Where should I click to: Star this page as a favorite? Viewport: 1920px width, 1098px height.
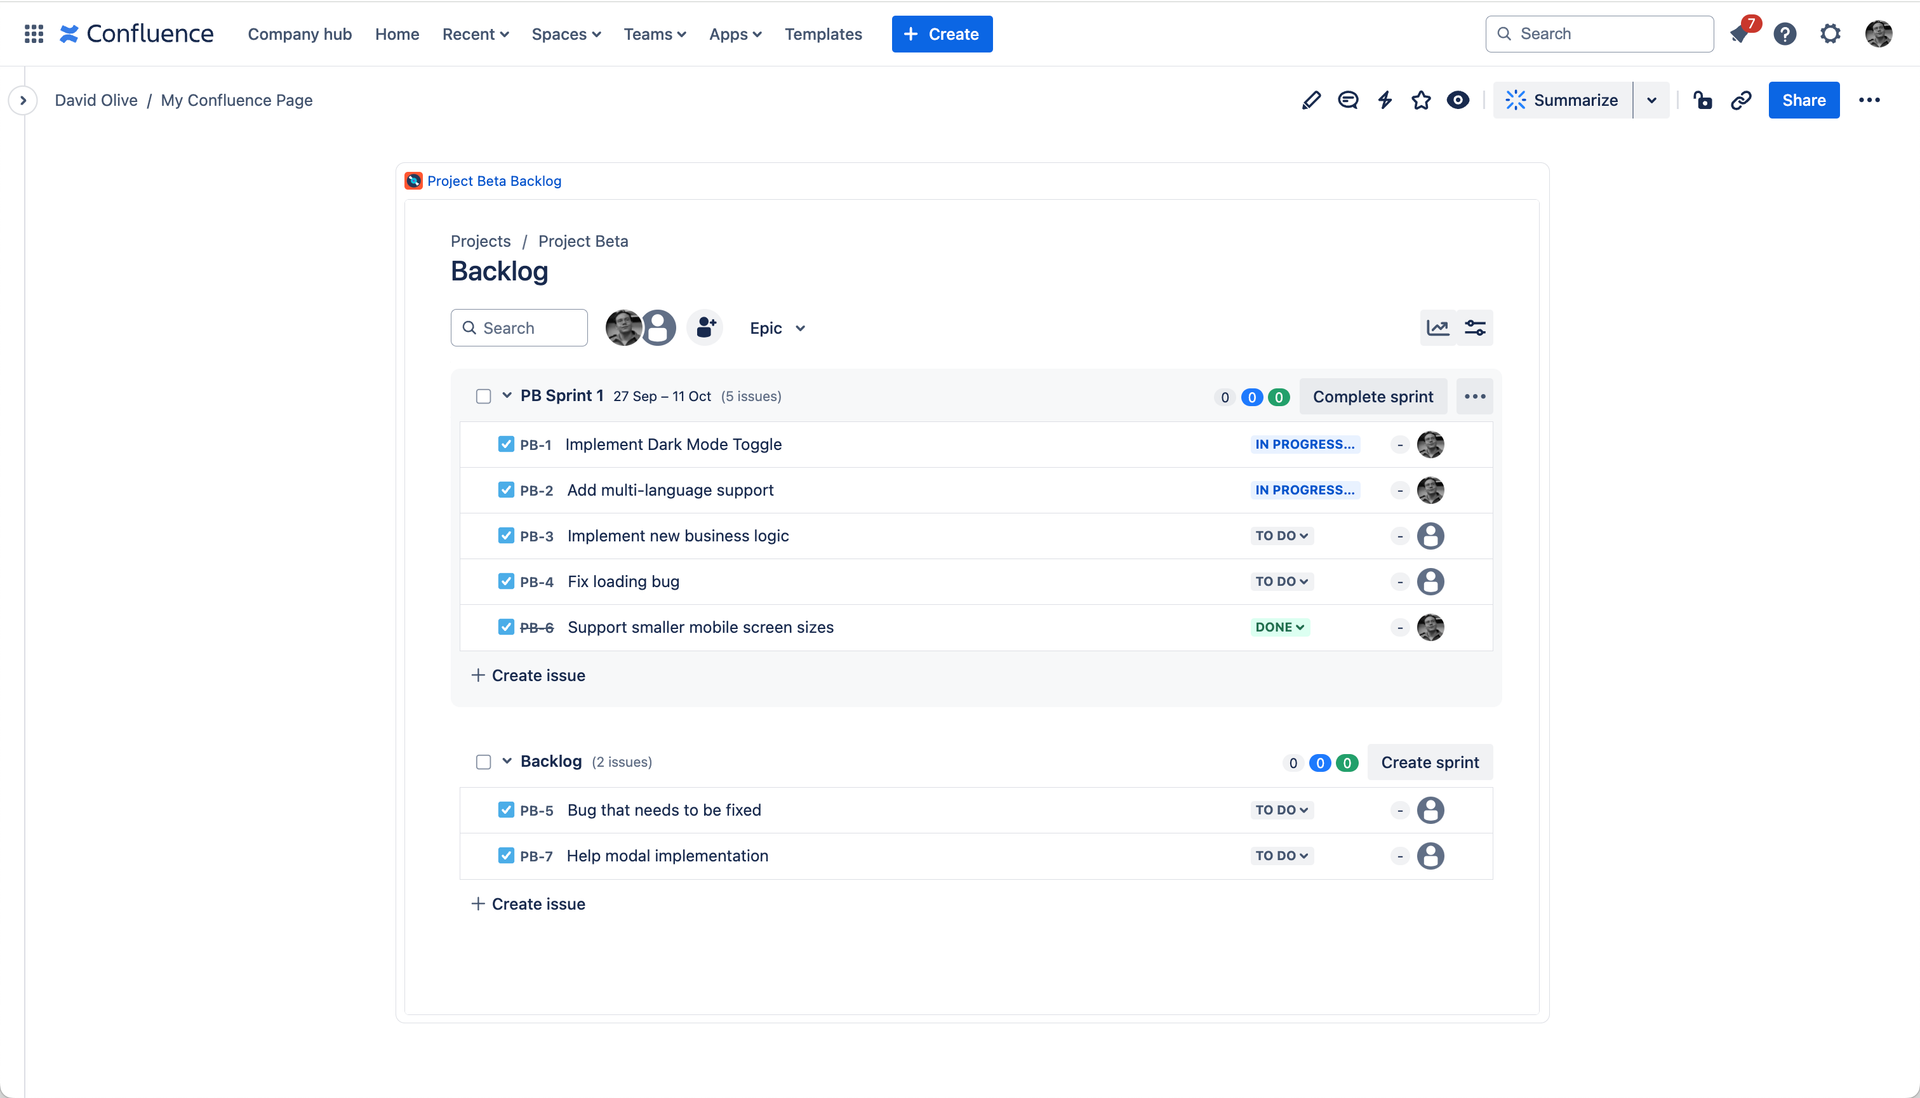[1421, 100]
